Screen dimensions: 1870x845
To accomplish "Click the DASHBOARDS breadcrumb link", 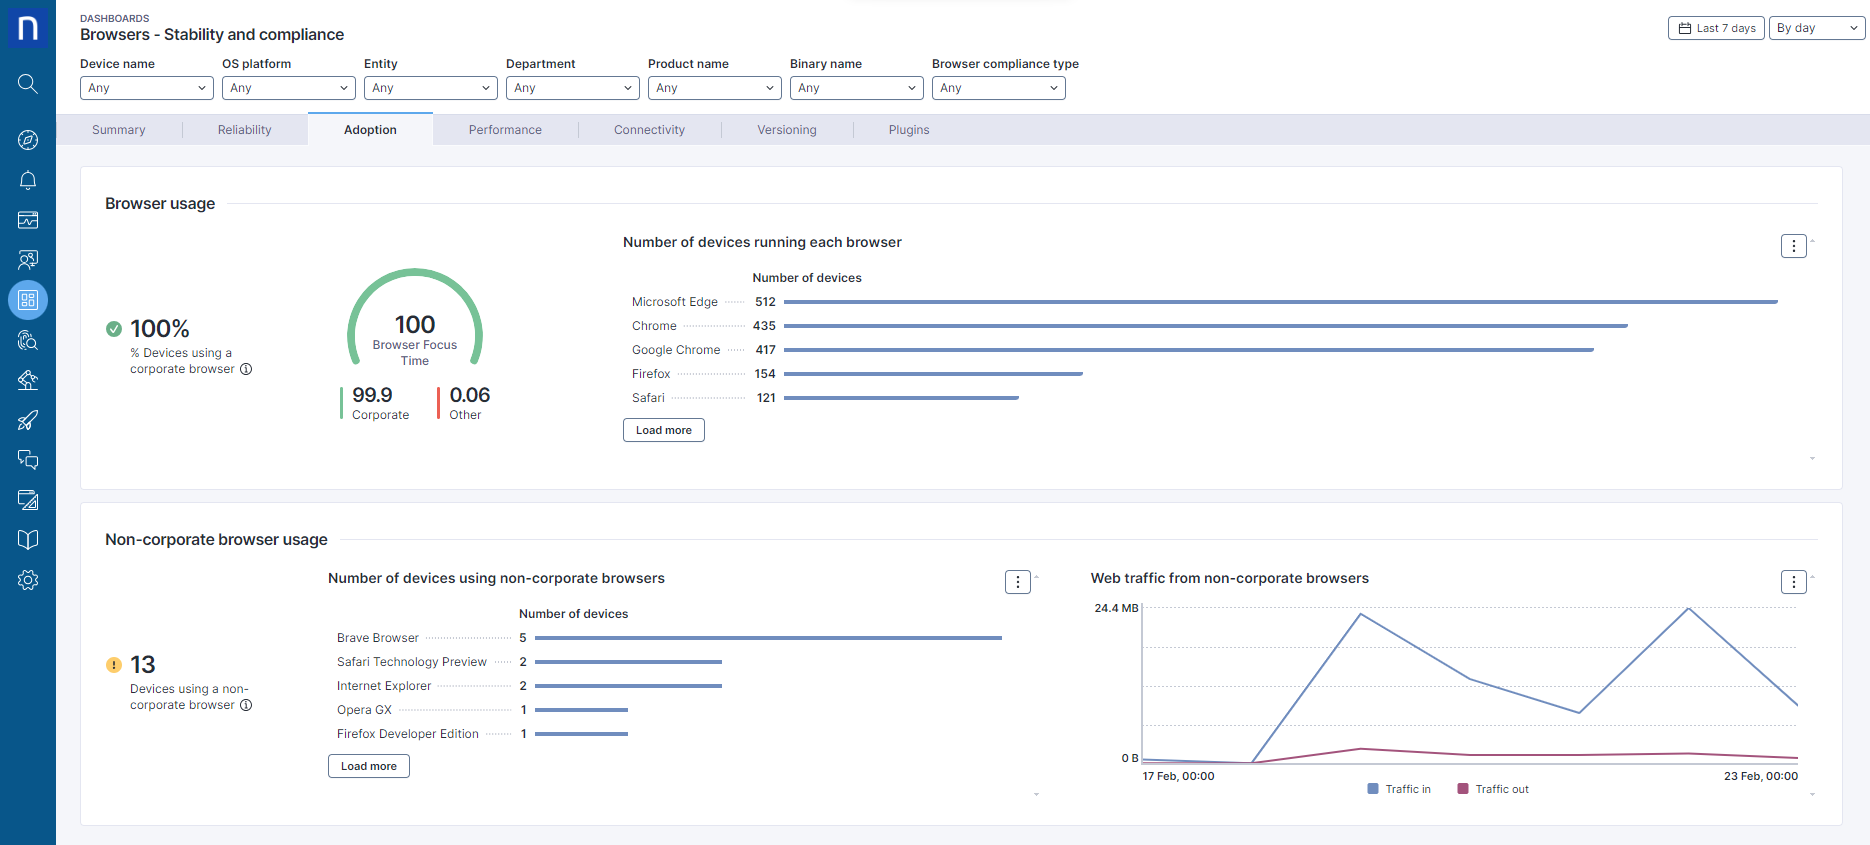I will click(115, 18).
